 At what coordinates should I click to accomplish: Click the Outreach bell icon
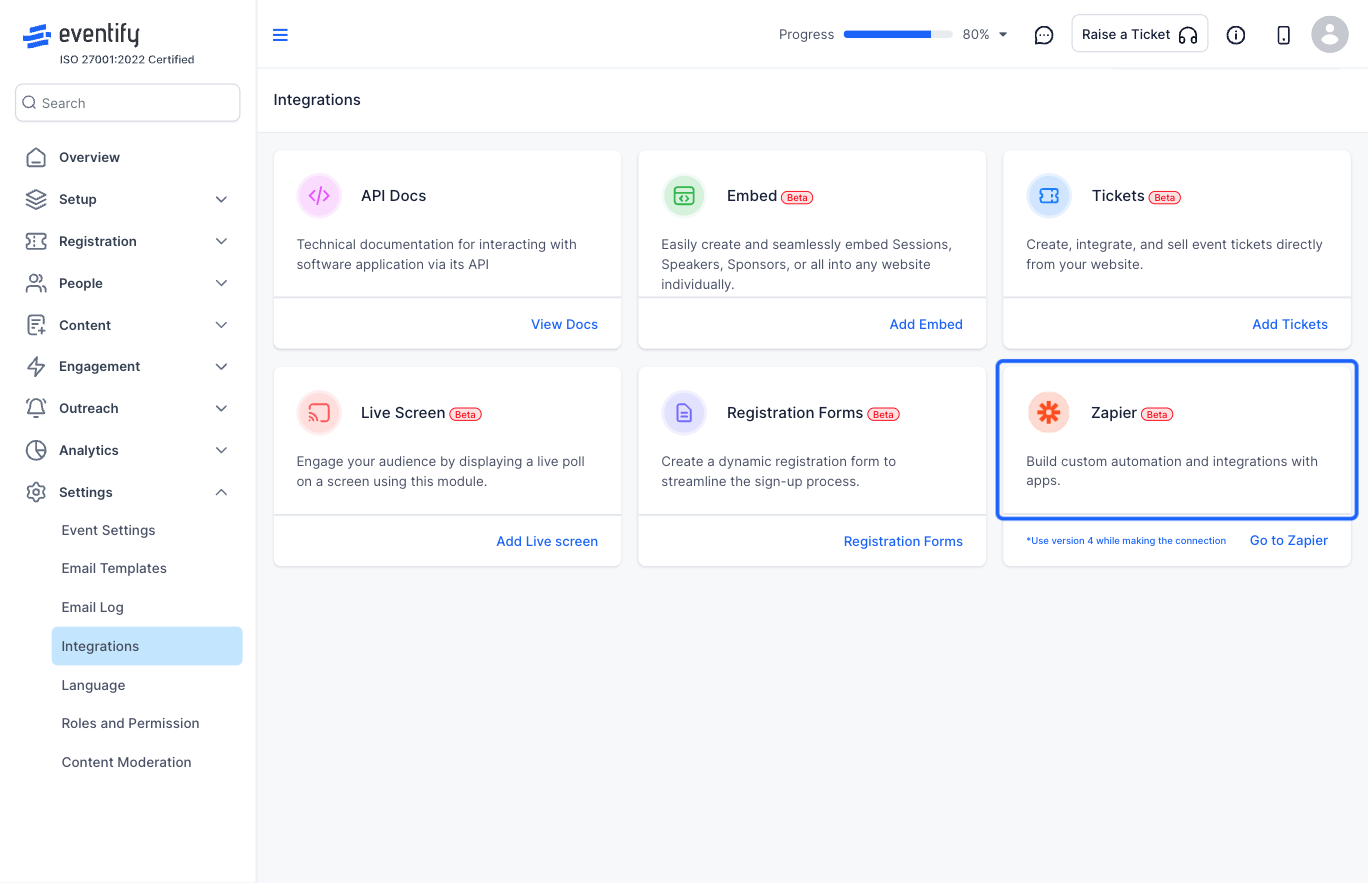pyautogui.click(x=36, y=408)
